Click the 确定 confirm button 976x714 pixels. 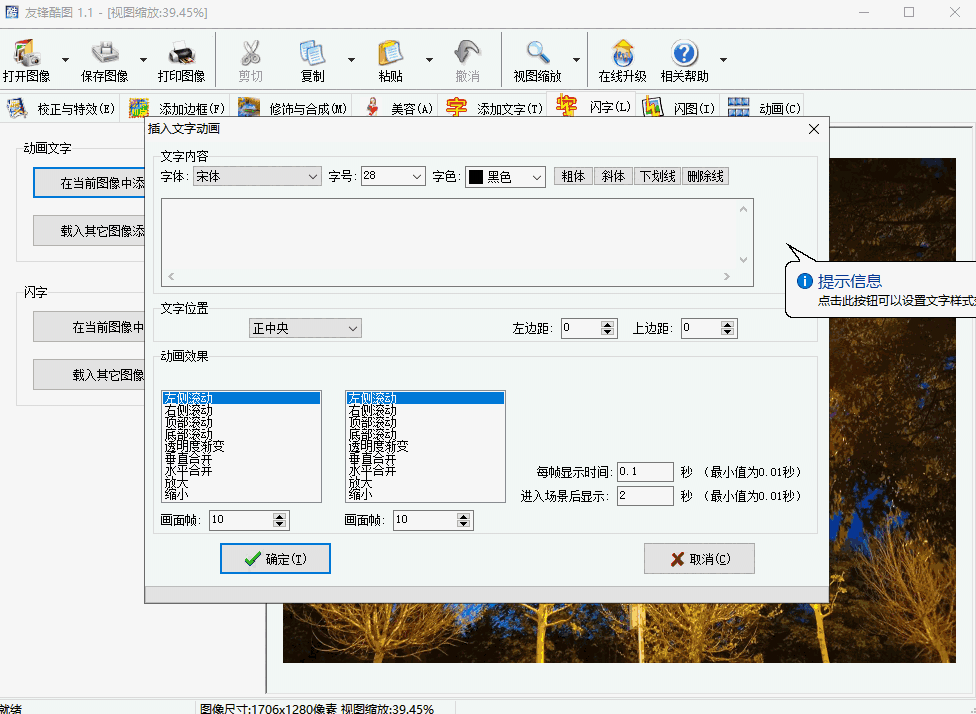pyautogui.click(x=275, y=558)
